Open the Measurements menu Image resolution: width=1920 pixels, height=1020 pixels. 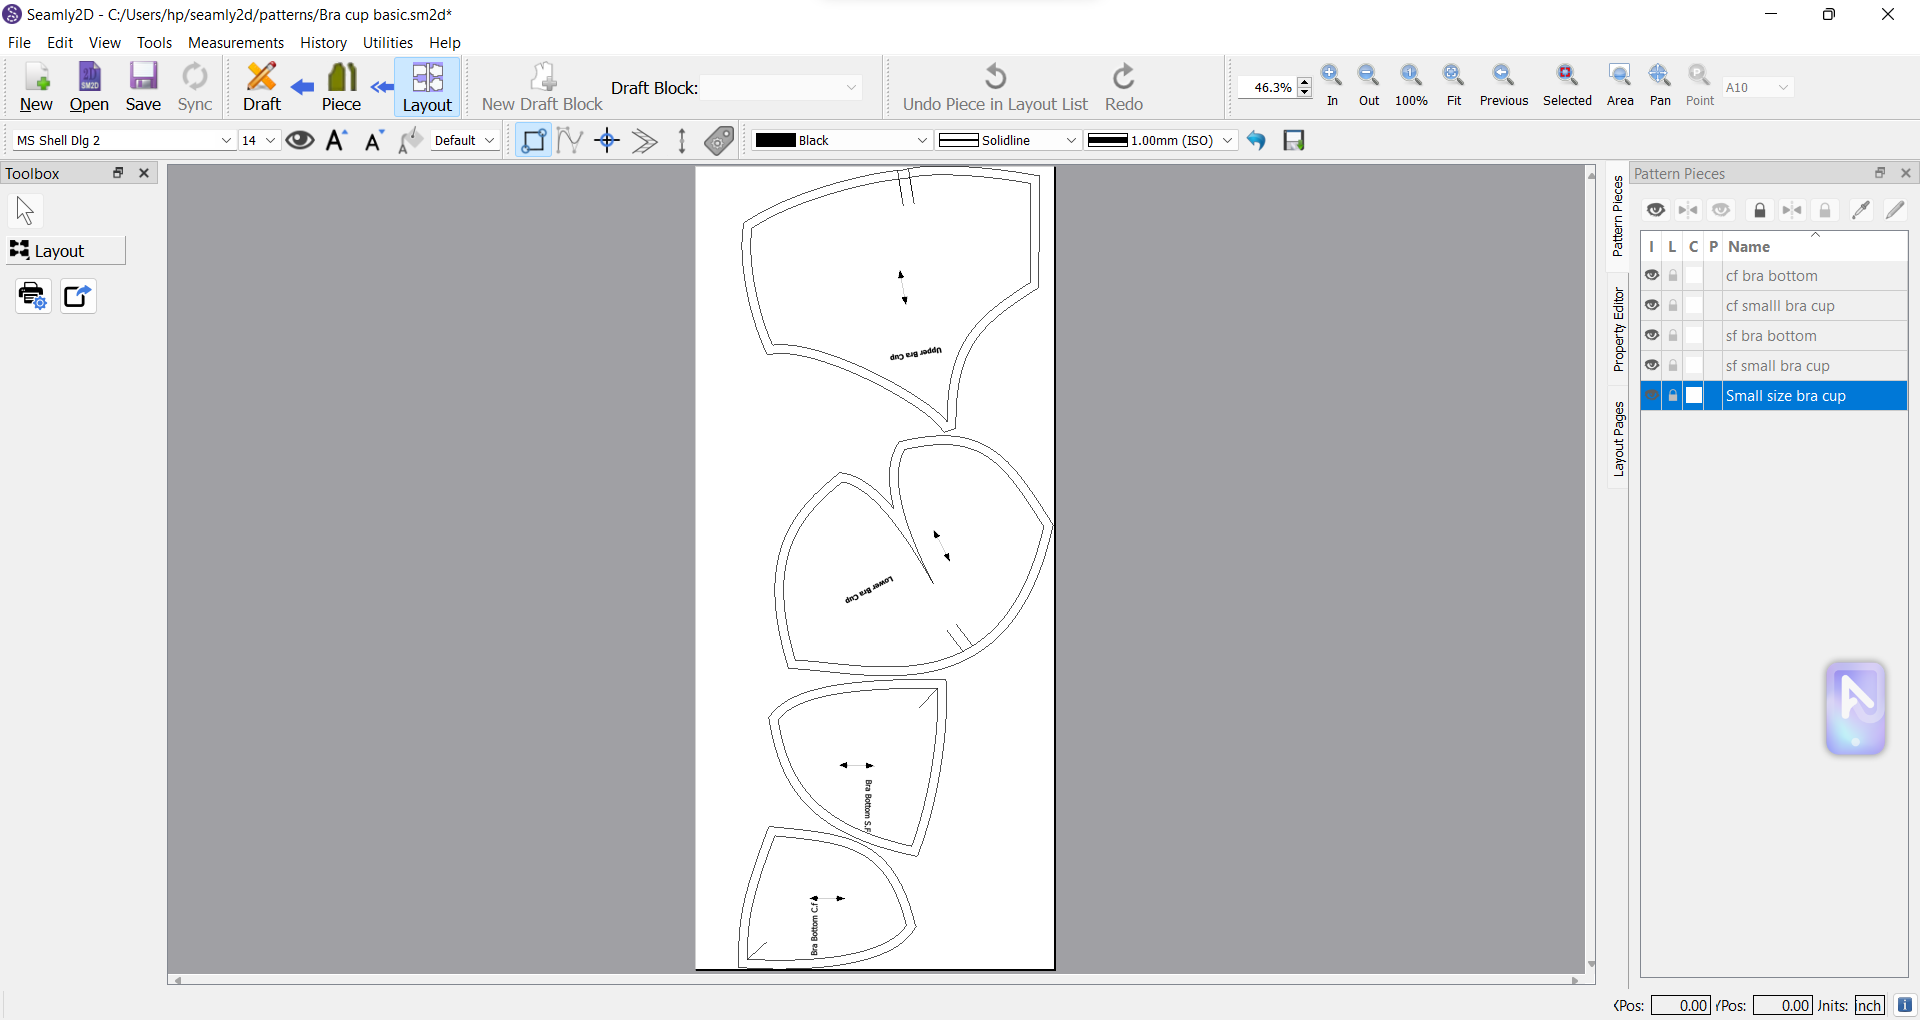point(236,43)
